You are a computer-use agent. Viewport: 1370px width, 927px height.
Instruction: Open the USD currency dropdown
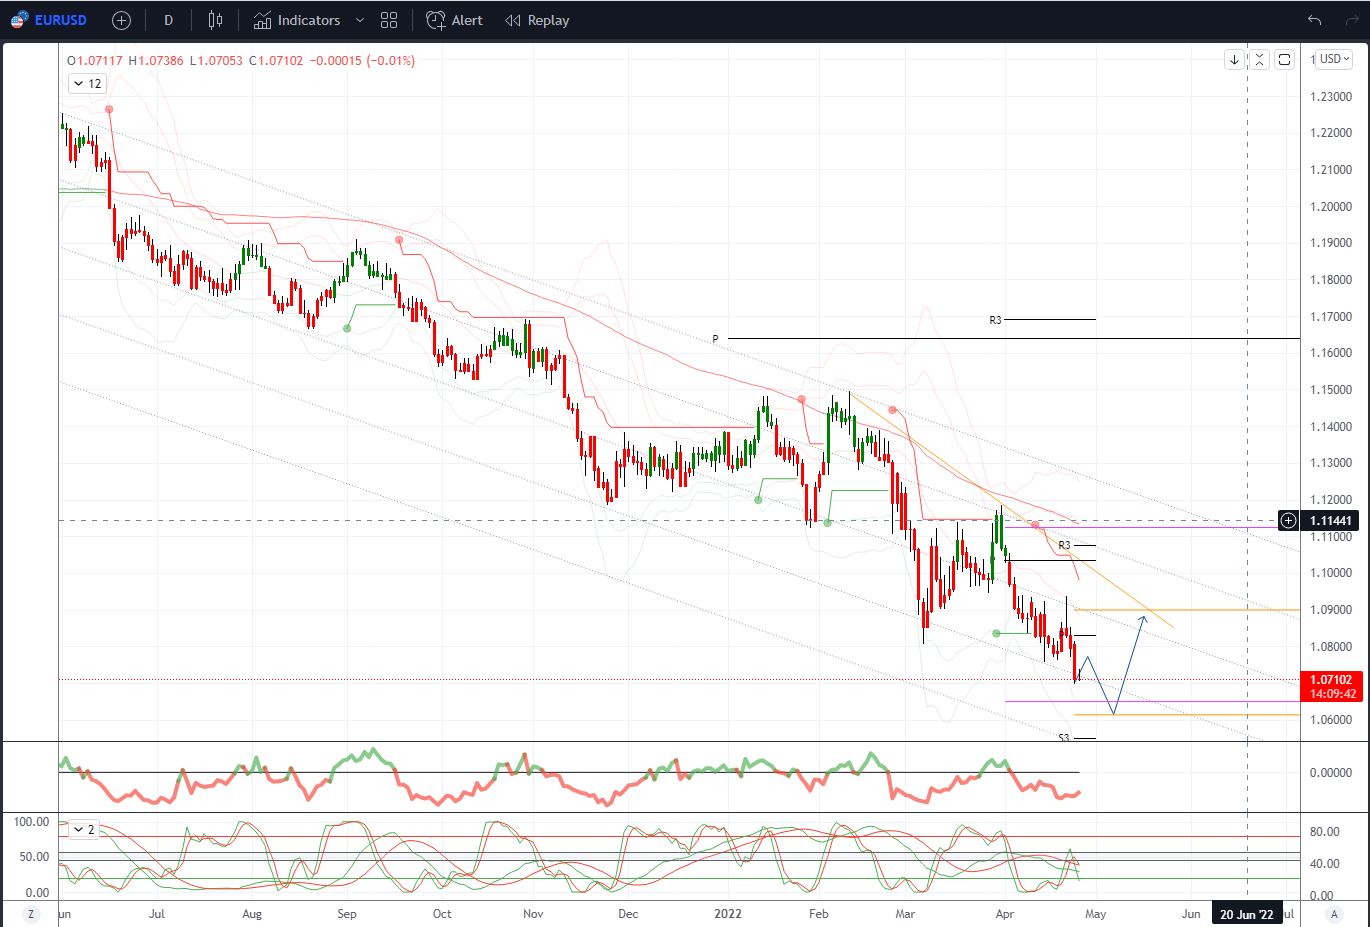pos(1334,59)
